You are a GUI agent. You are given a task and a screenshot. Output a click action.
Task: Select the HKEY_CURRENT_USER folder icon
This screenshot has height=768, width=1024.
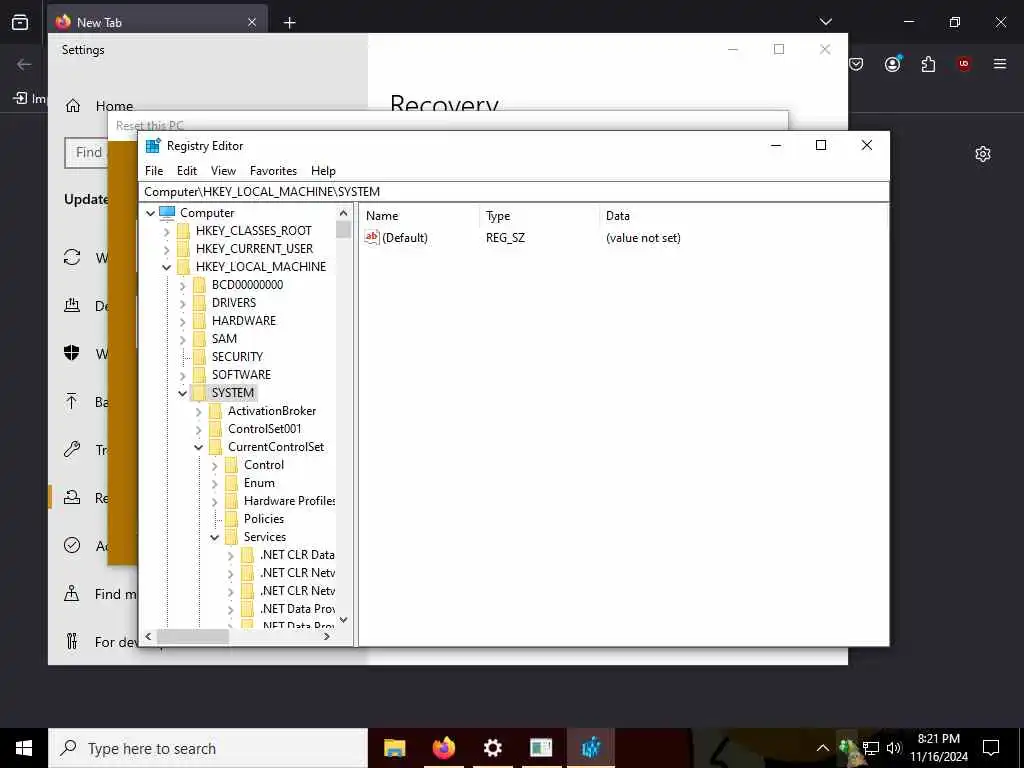pyautogui.click(x=184, y=249)
